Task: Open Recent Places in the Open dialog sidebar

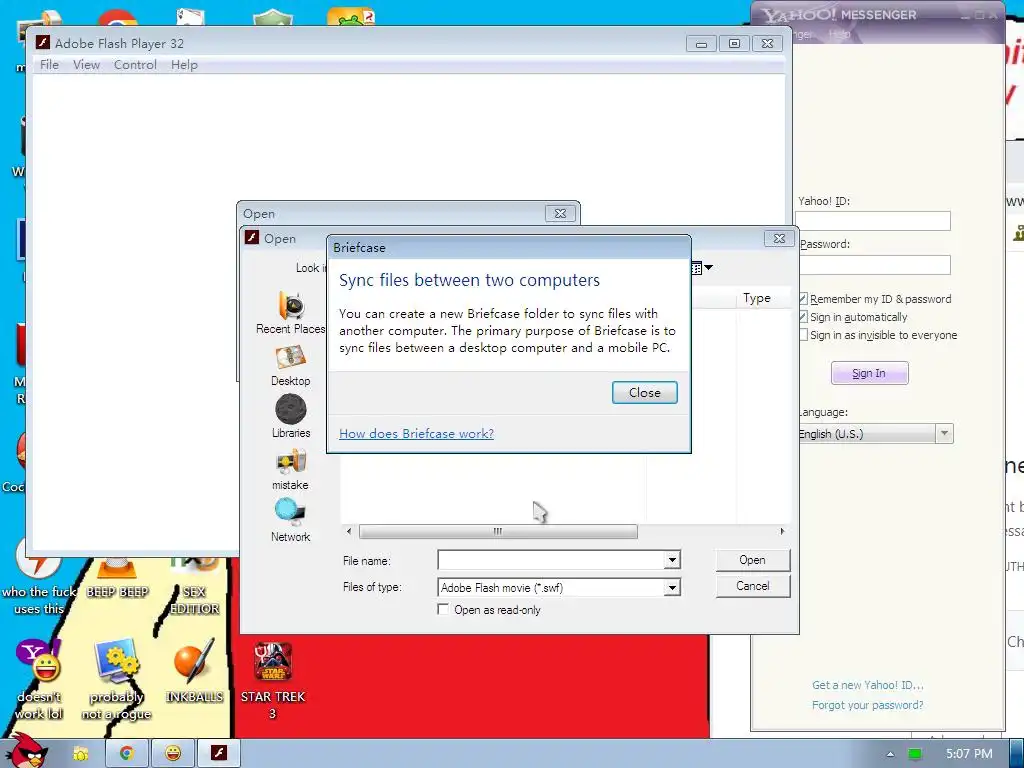Action: click(291, 313)
